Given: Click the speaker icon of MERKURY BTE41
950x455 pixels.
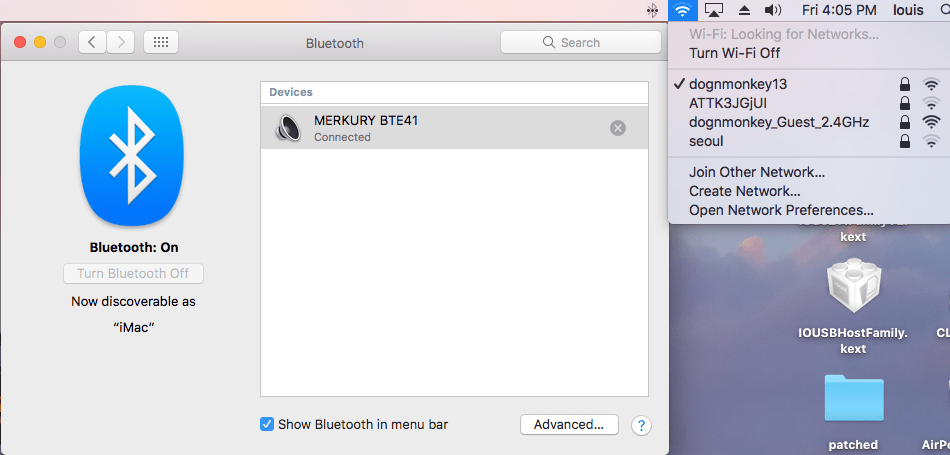Looking at the screenshot, I should click(x=289, y=128).
